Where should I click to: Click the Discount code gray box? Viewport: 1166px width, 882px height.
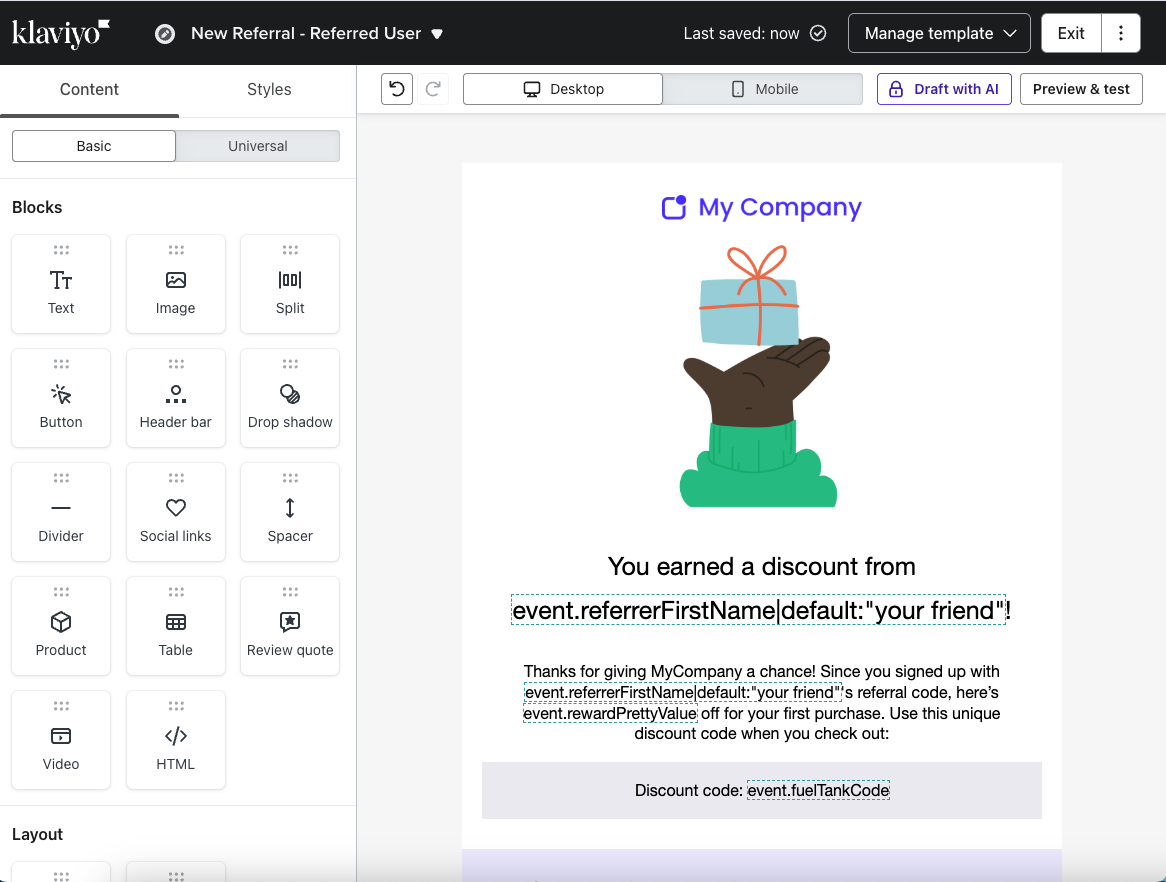tap(761, 791)
